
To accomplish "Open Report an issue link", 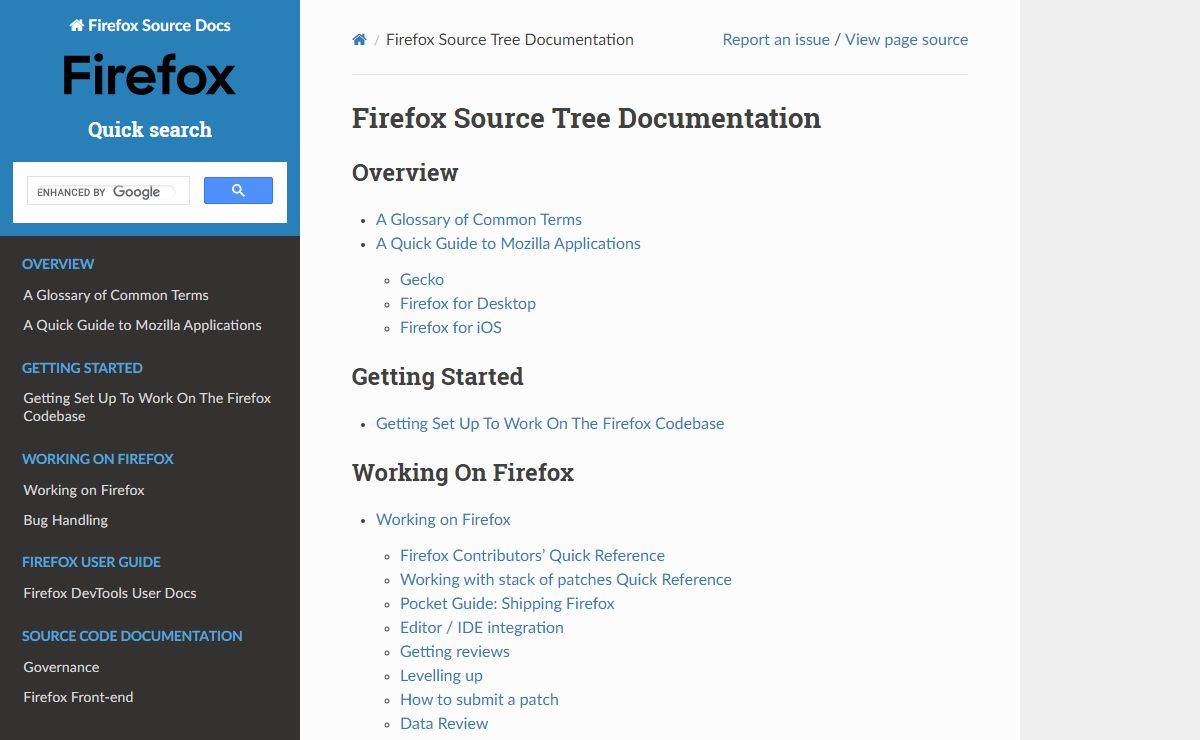I will (776, 40).
